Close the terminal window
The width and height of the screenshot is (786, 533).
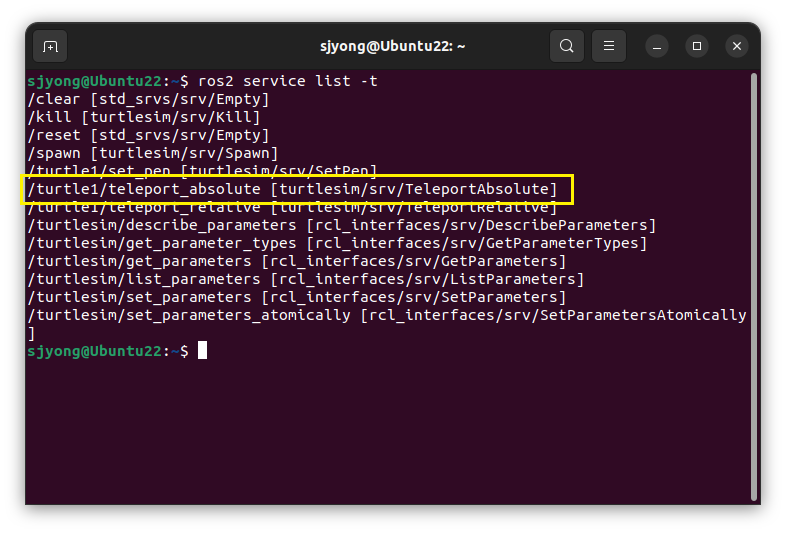pyautogui.click(x=736, y=47)
